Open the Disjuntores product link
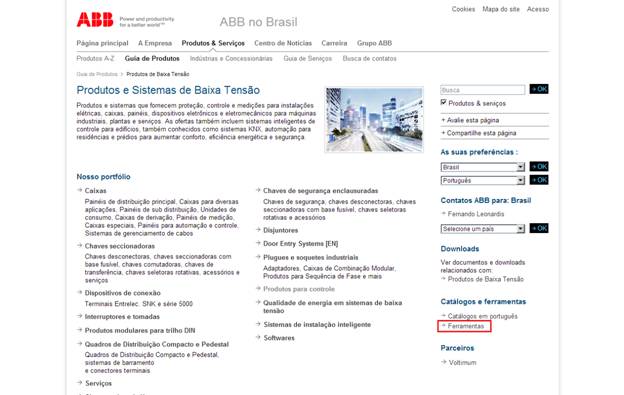624x395 pixels. pyautogui.click(x=280, y=230)
